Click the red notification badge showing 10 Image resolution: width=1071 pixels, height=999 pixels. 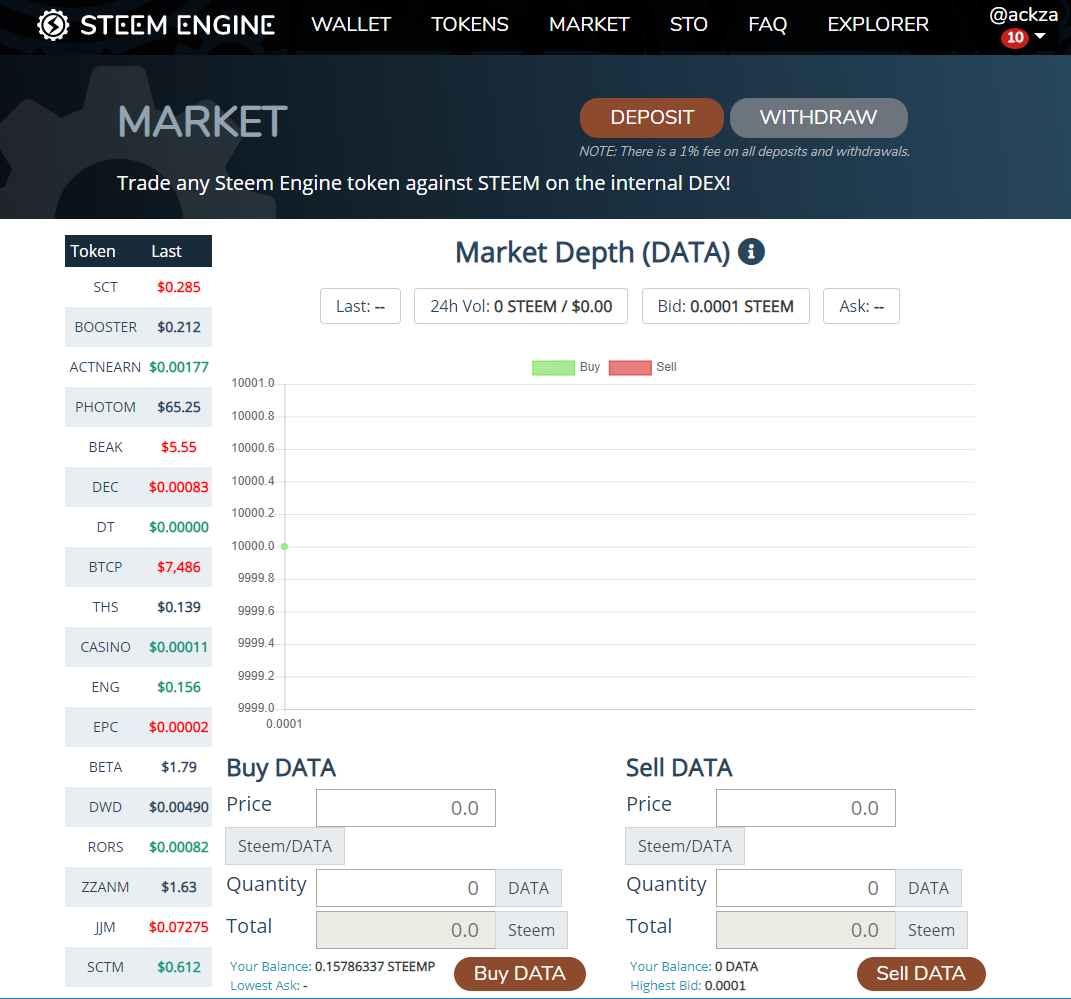1014,38
